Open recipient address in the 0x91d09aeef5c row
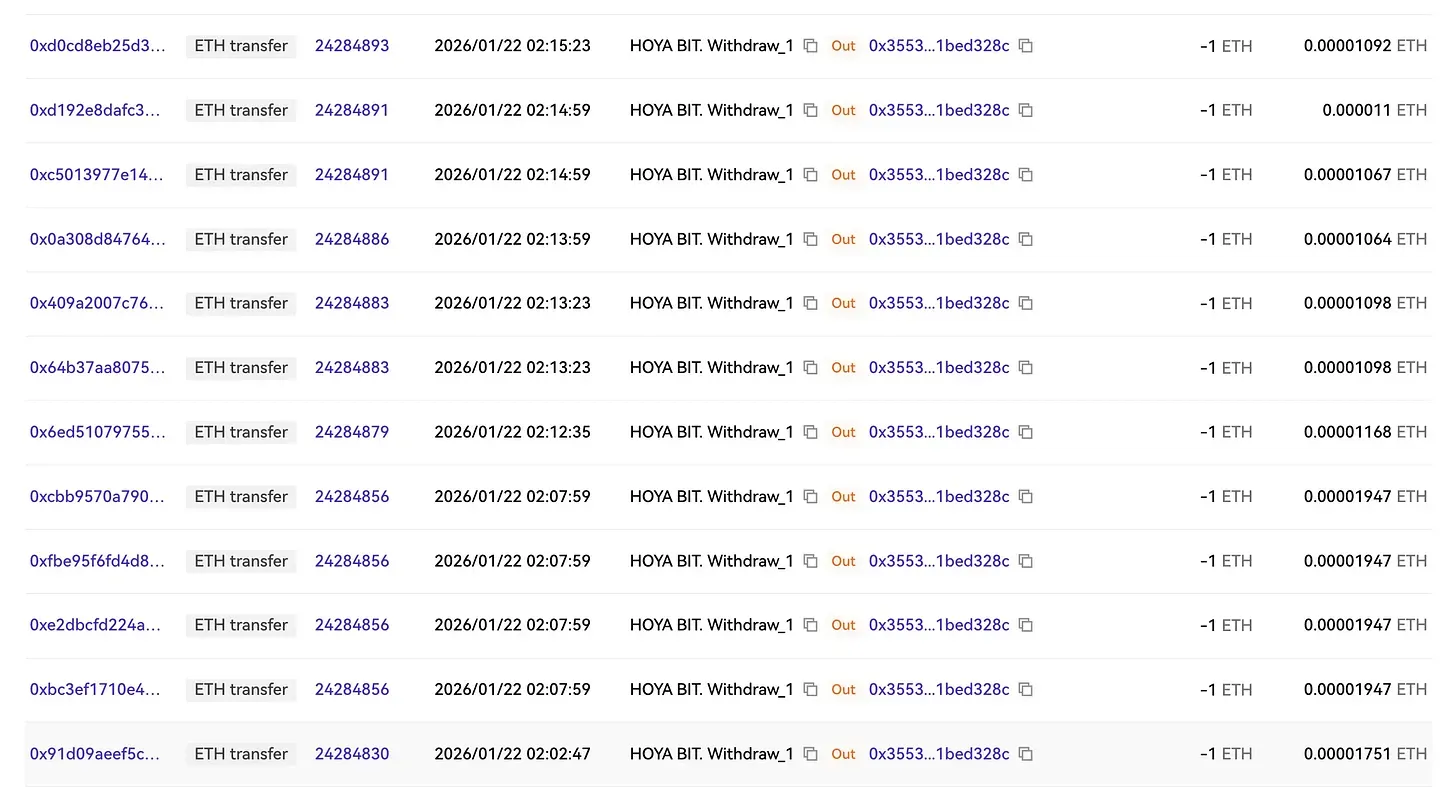This screenshot has height=787, width=1456. (938, 754)
